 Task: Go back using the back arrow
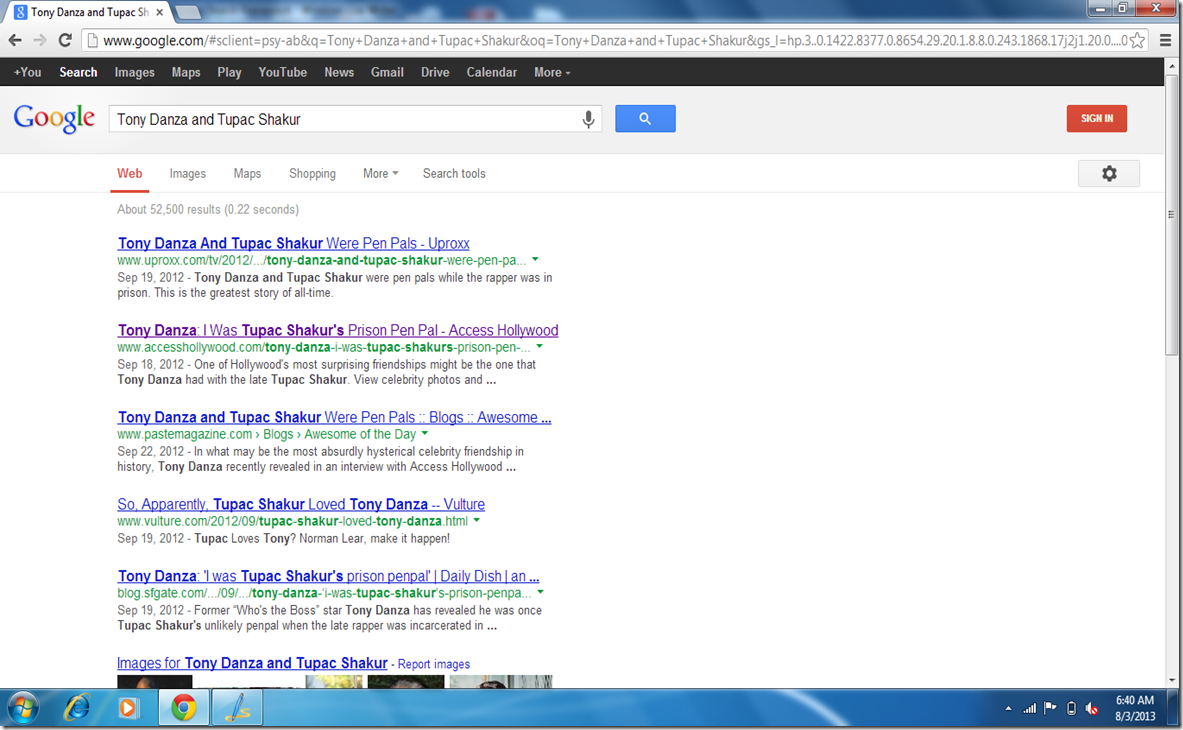tap(15, 41)
